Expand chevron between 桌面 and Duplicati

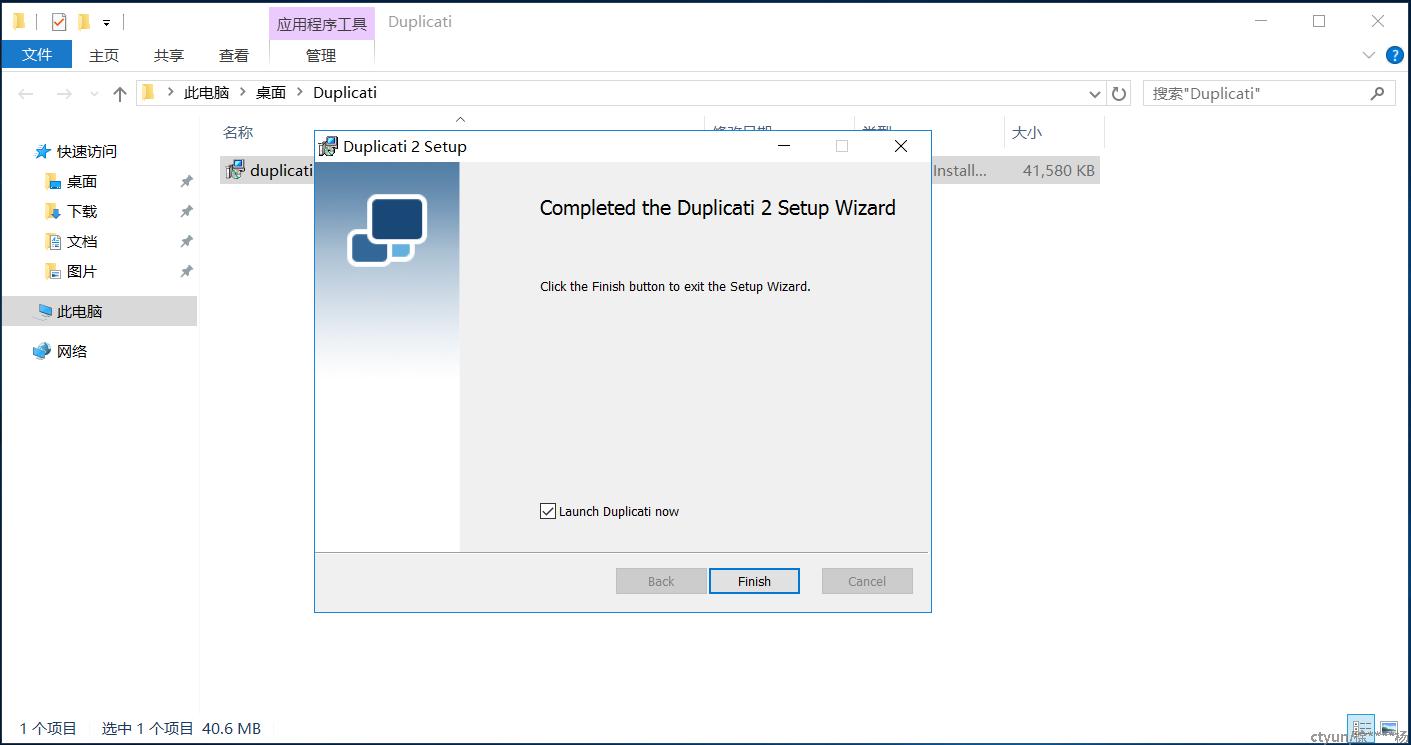point(300,93)
